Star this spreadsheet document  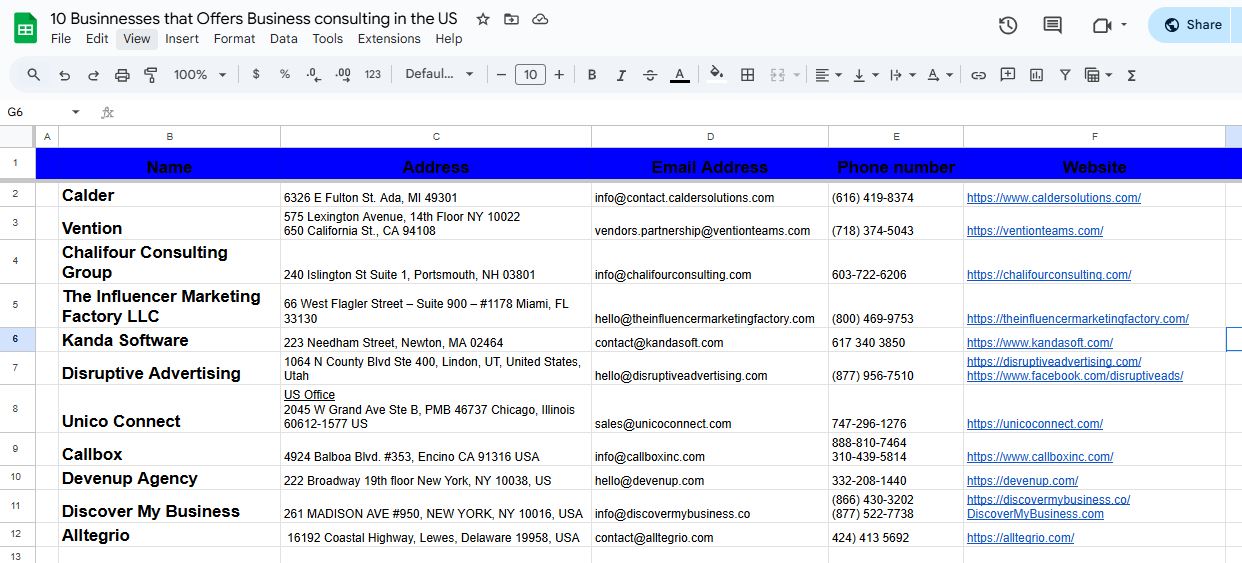click(x=483, y=19)
